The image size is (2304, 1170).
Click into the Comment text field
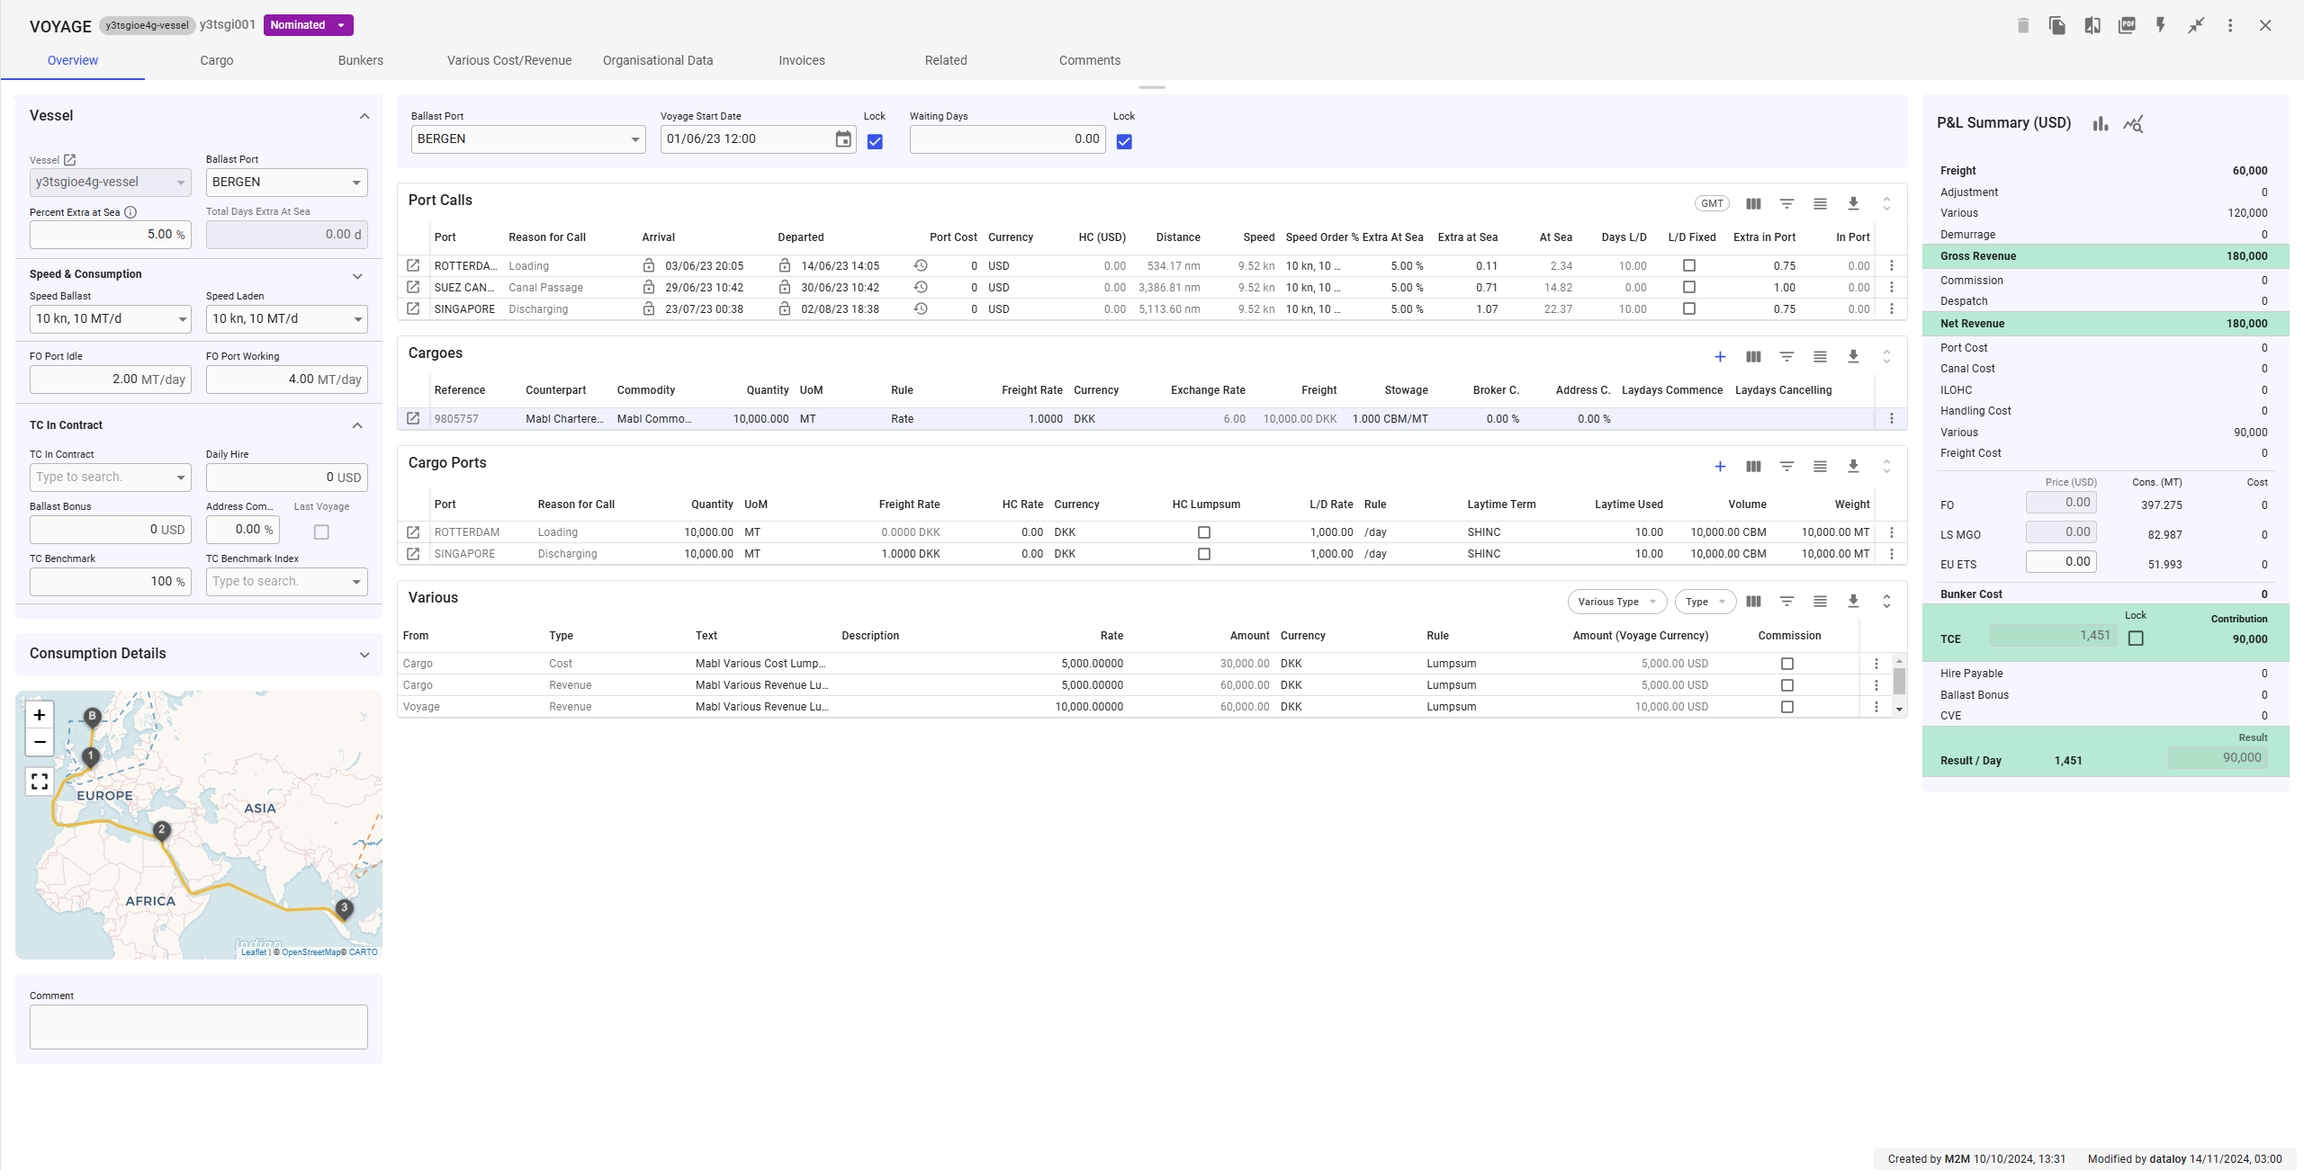[x=198, y=1027]
